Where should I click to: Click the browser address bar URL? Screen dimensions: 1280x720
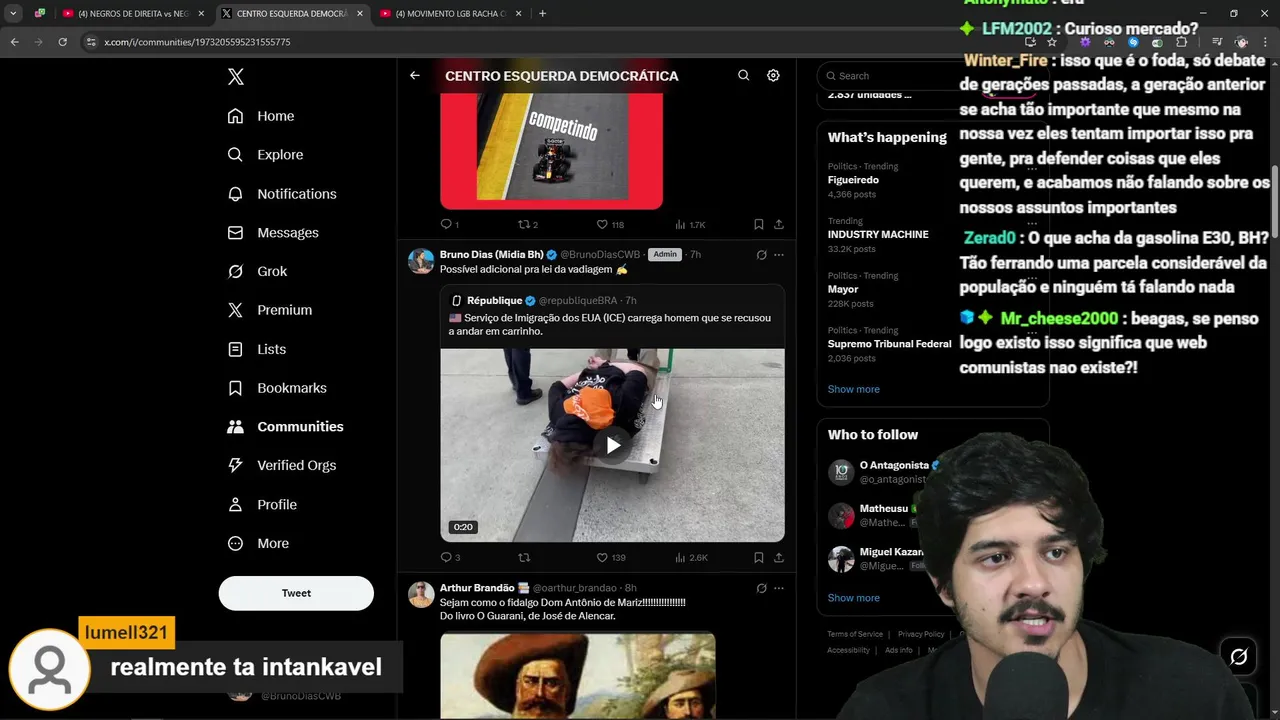[197, 42]
